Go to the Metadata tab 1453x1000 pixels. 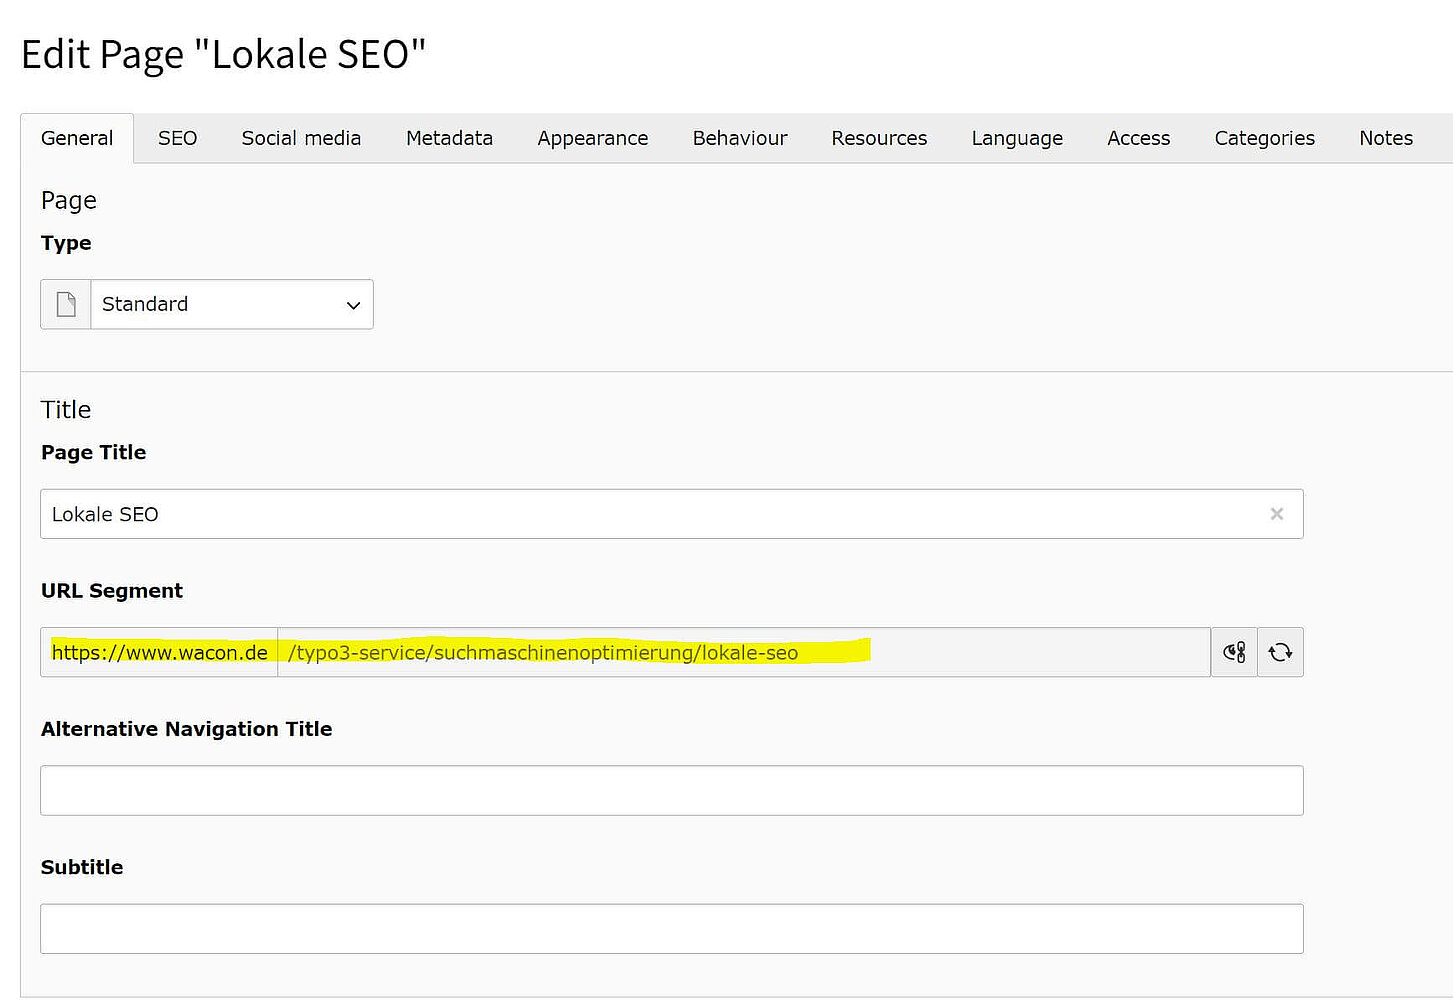[449, 138]
